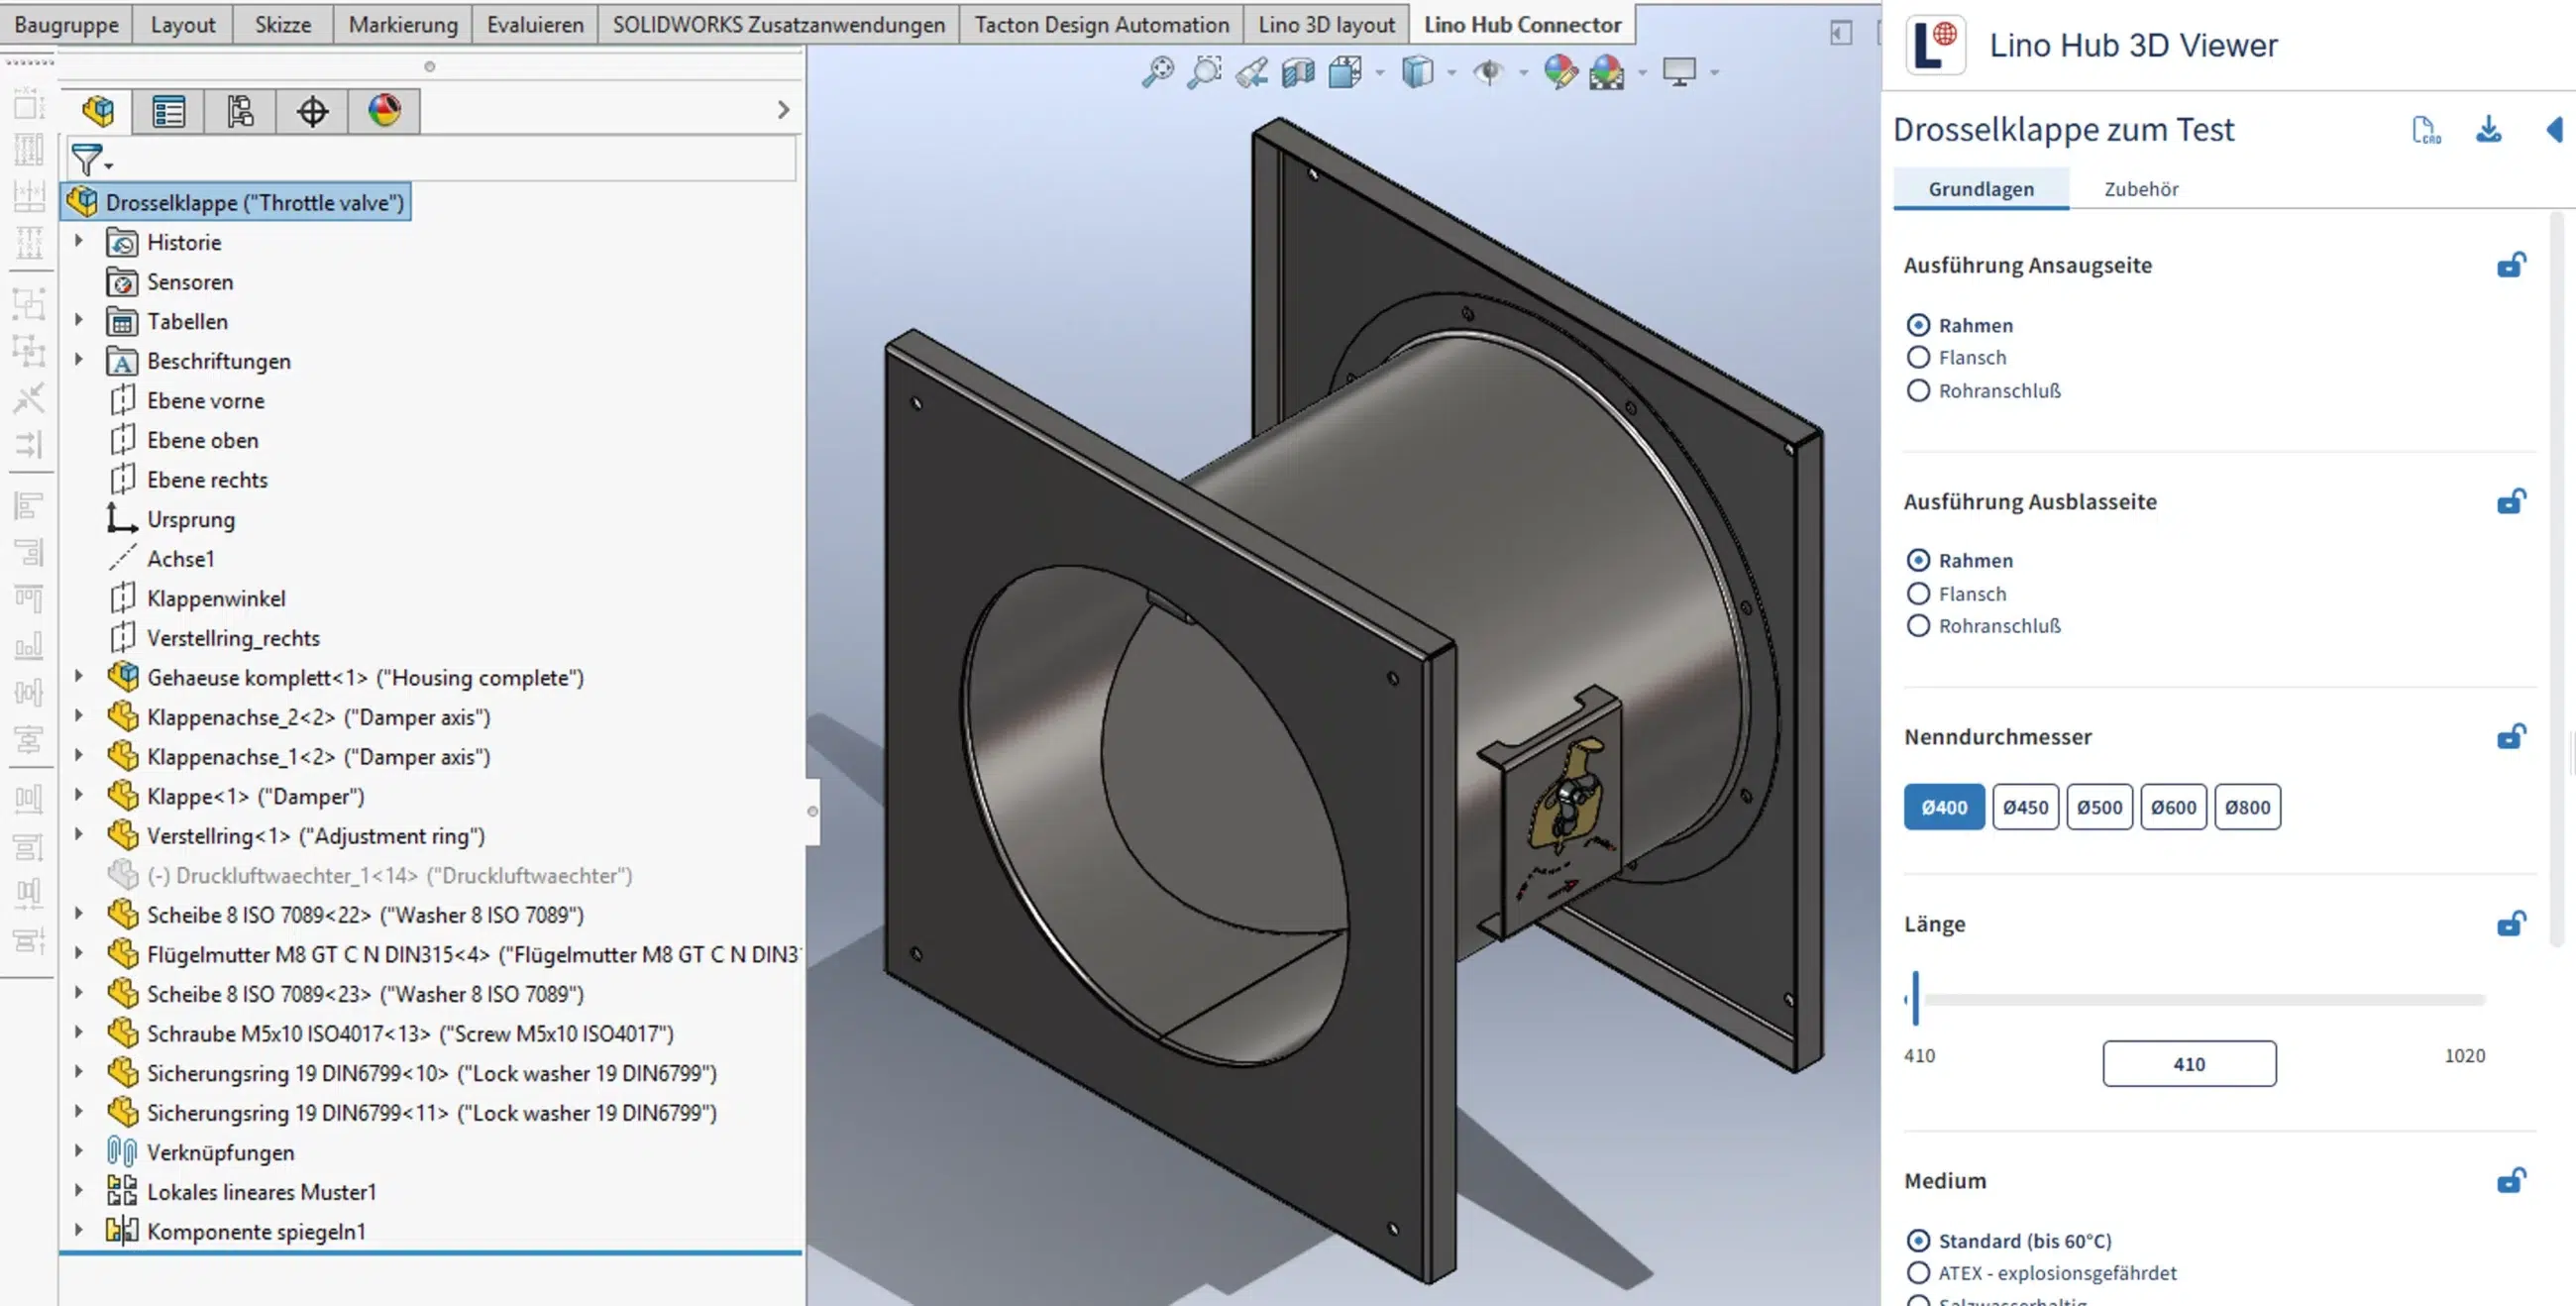The width and height of the screenshot is (2576, 1306).
Task: Open the ConfigurationManager tab icon
Action: (x=240, y=110)
